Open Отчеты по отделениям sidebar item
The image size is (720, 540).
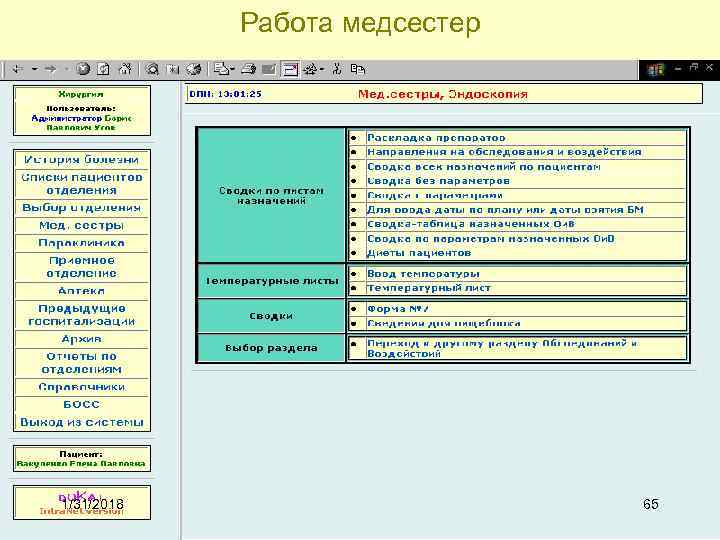(x=82, y=363)
